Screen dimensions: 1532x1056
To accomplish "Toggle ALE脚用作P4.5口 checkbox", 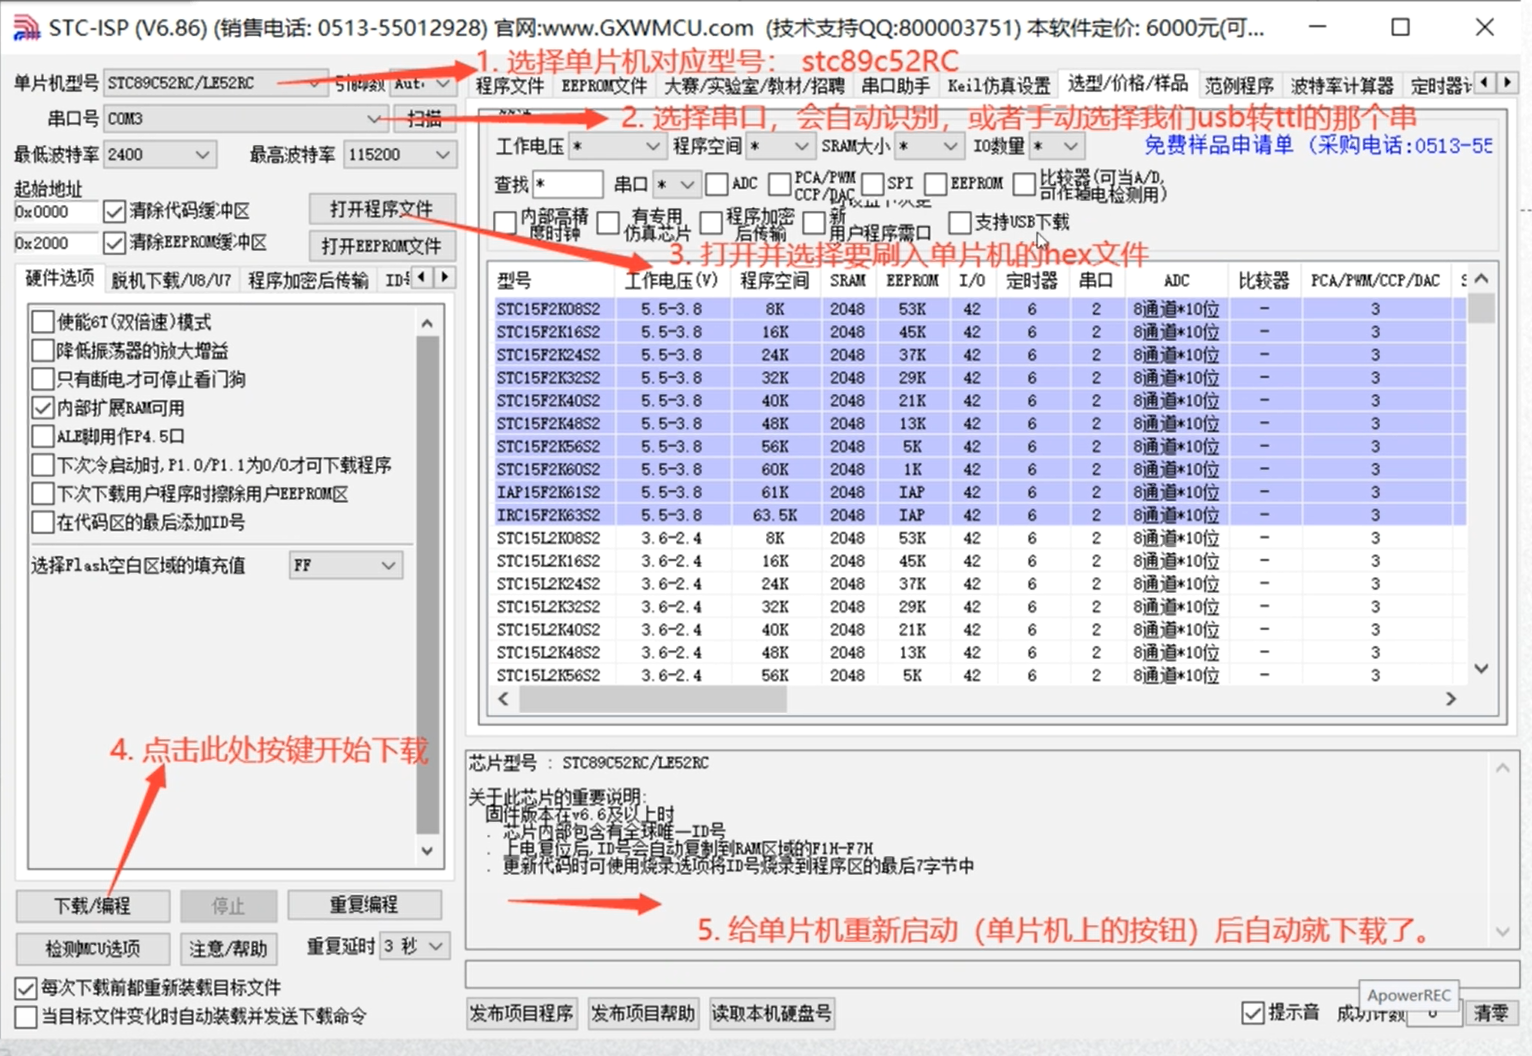I will pyautogui.click(x=43, y=436).
